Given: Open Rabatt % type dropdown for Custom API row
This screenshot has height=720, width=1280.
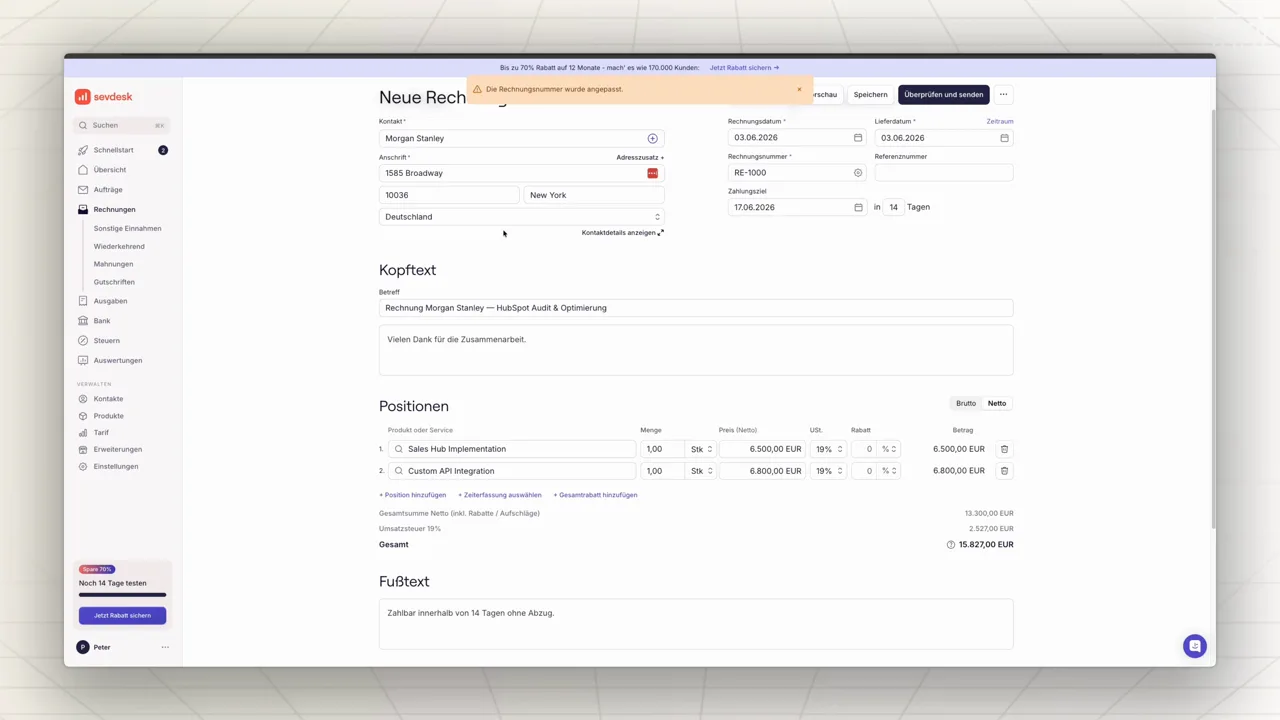Looking at the screenshot, I should pyautogui.click(x=889, y=471).
